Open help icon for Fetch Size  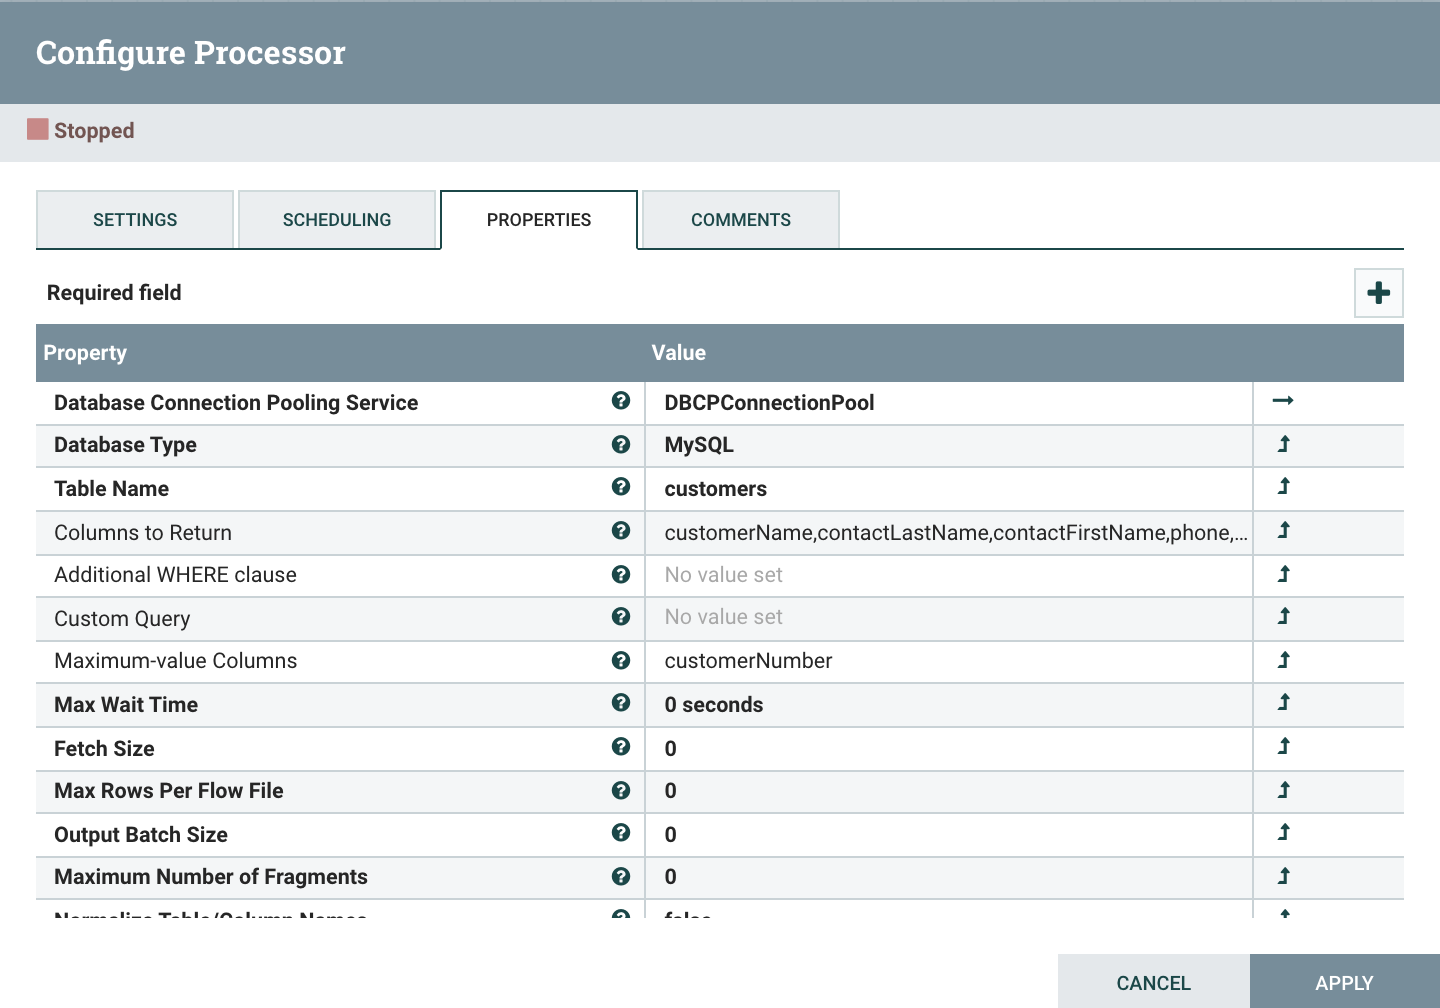pyautogui.click(x=621, y=747)
